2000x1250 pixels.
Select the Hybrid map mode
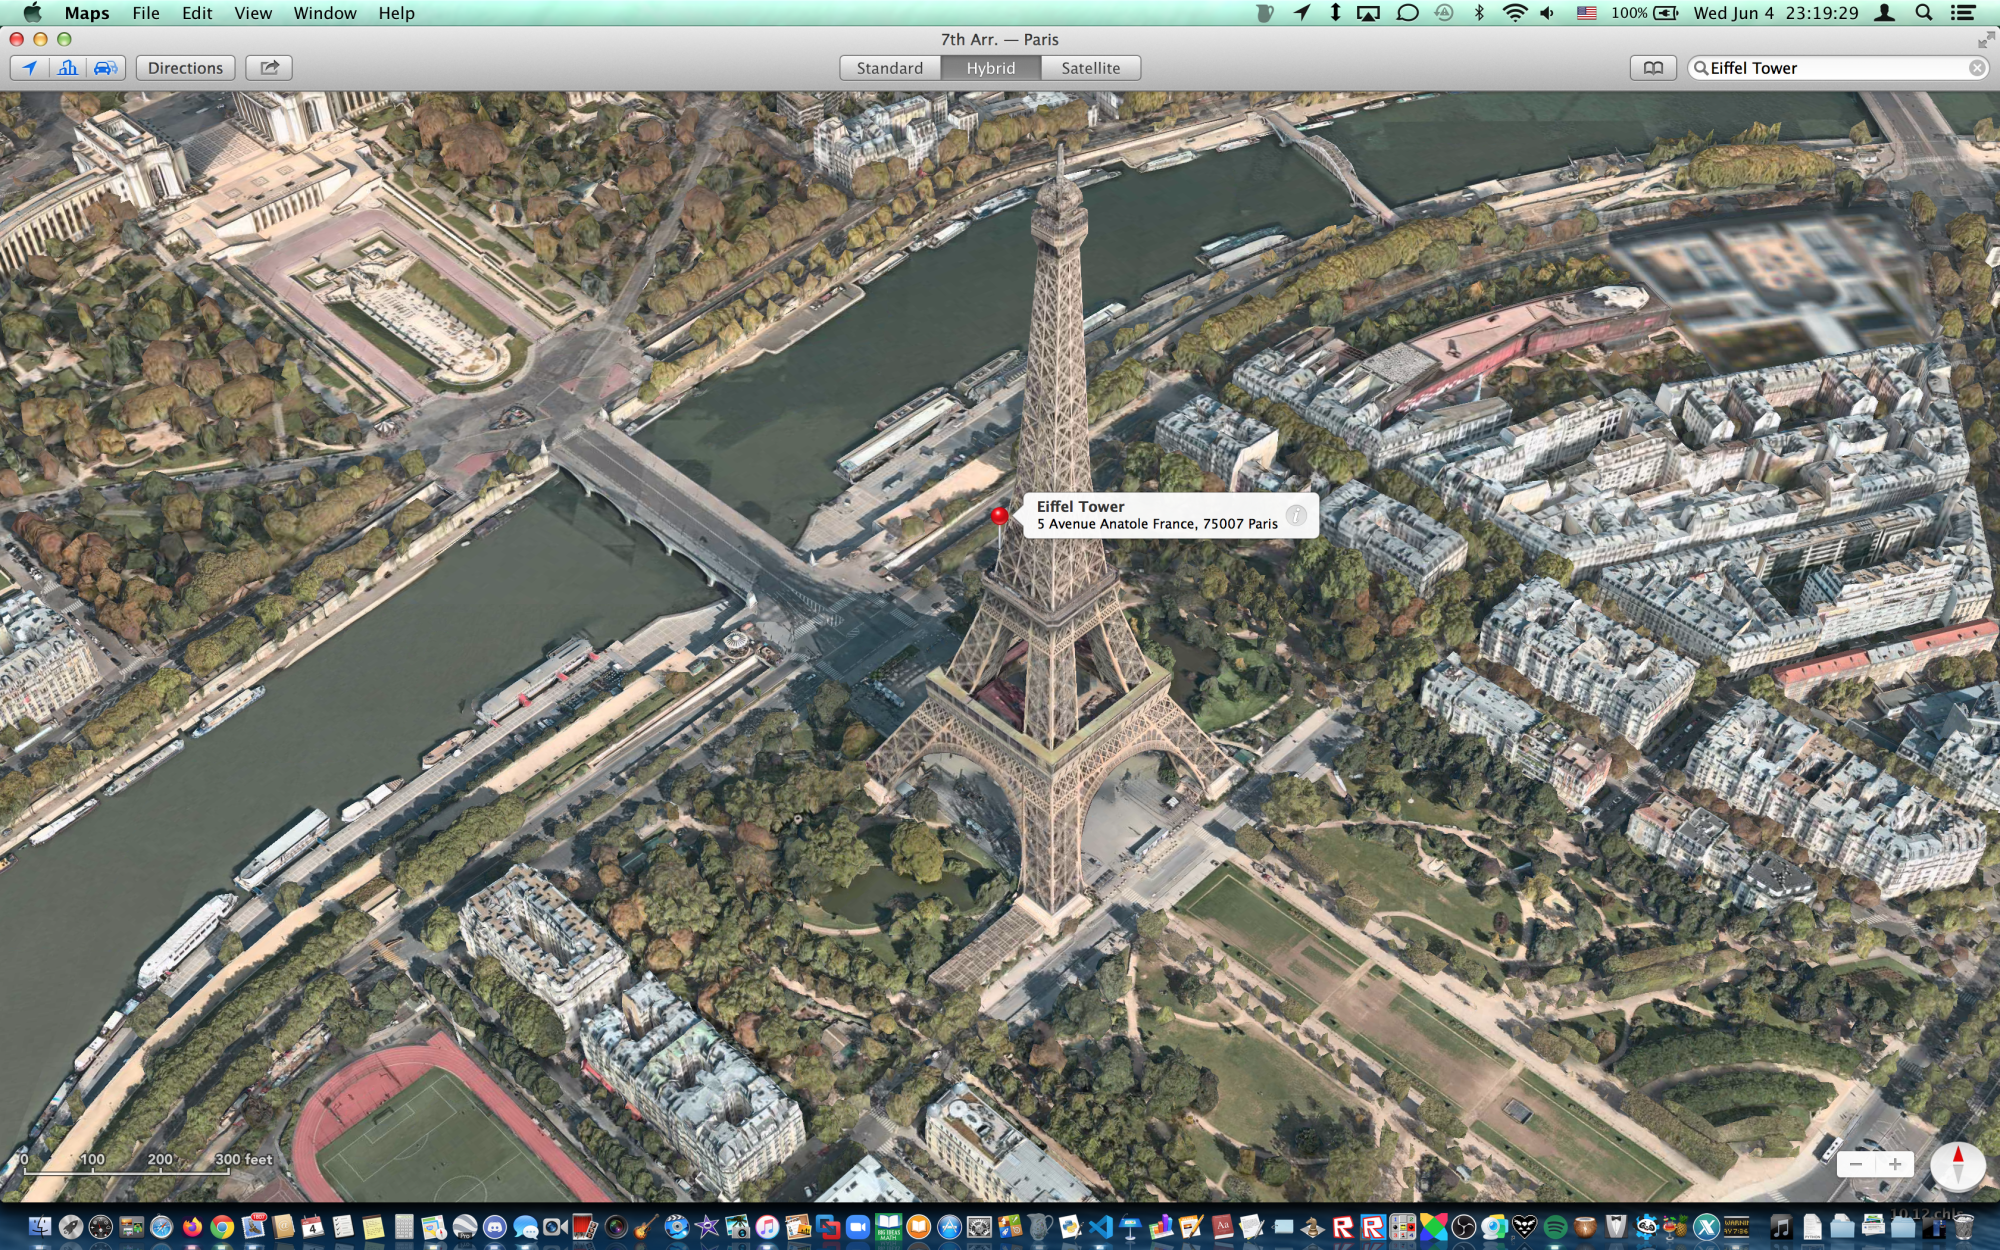coord(990,68)
